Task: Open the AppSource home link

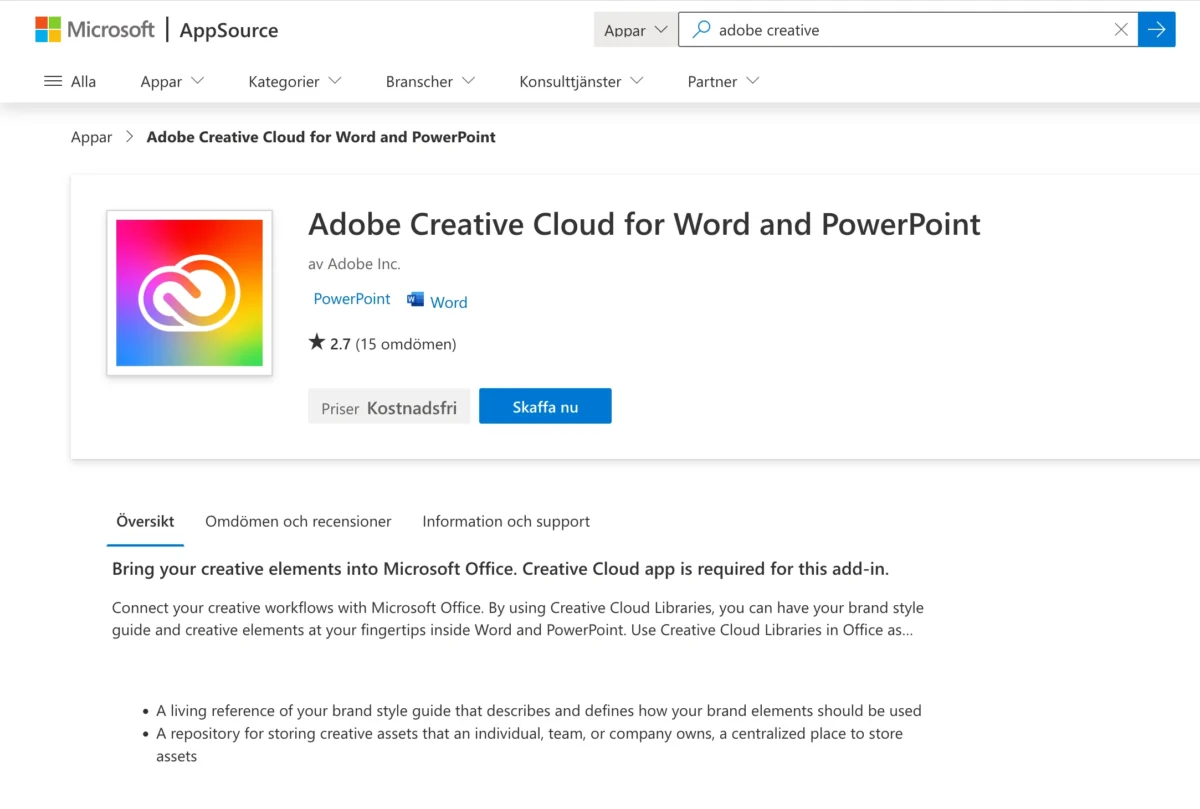Action: pos(229,30)
